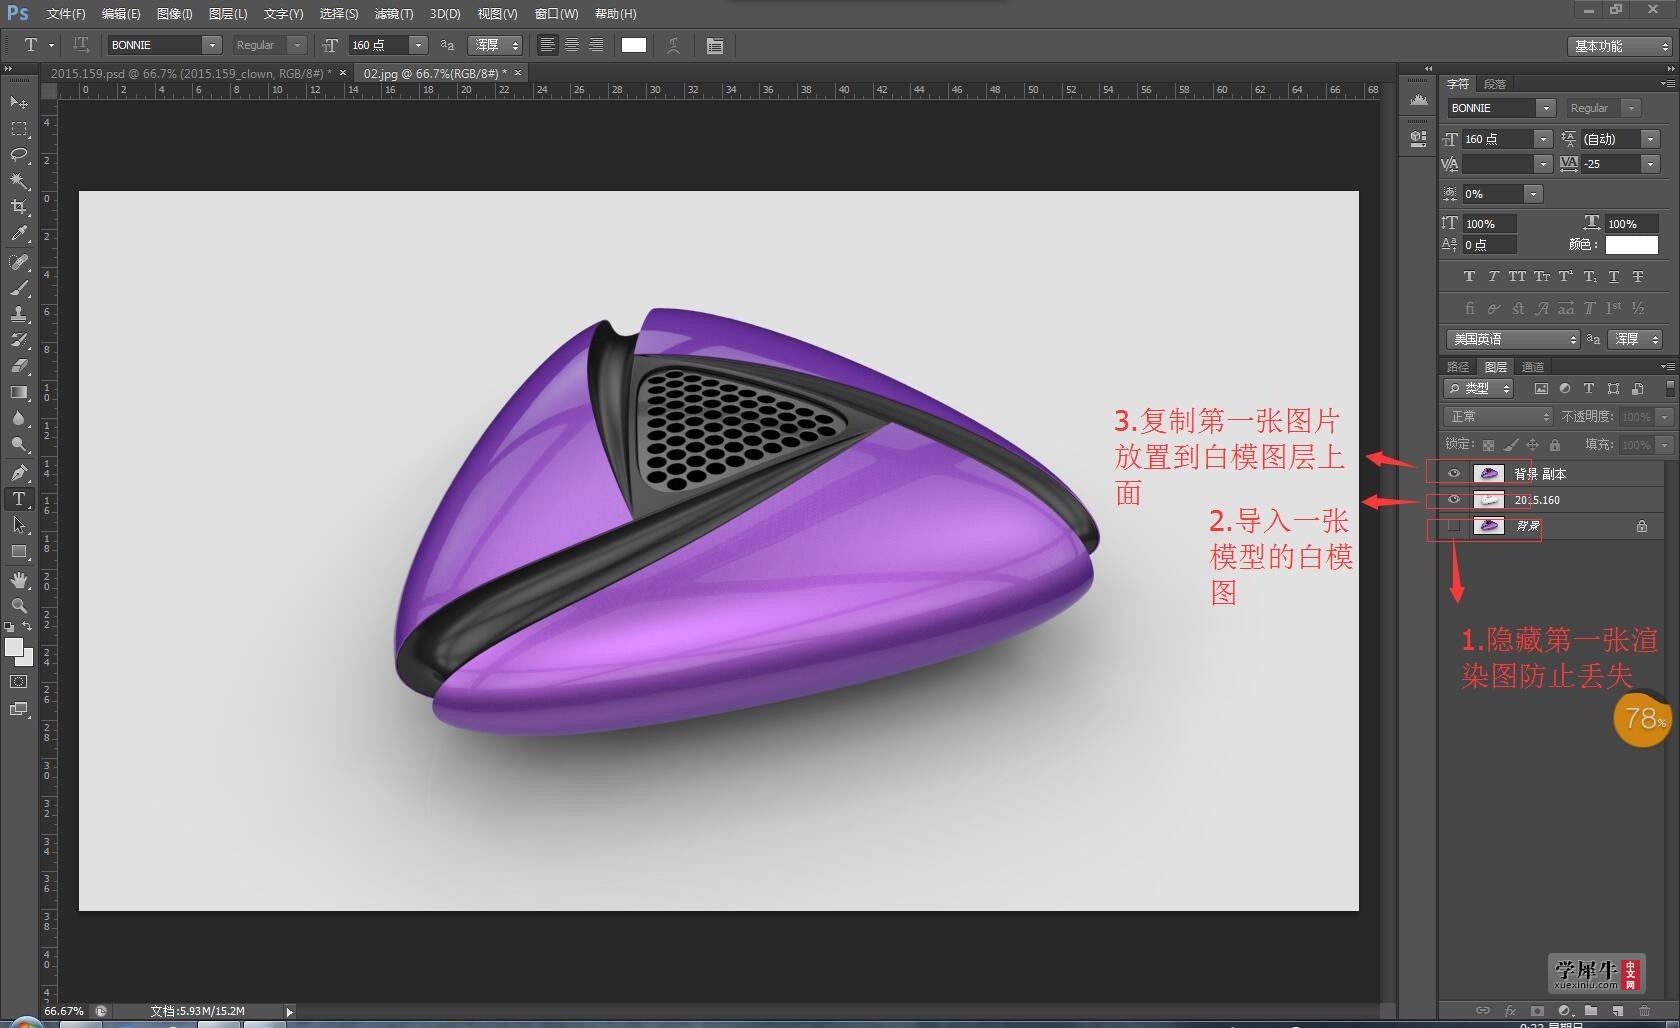
Task: Switch to 2015.159.psd document tab
Action: pos(189,73)
